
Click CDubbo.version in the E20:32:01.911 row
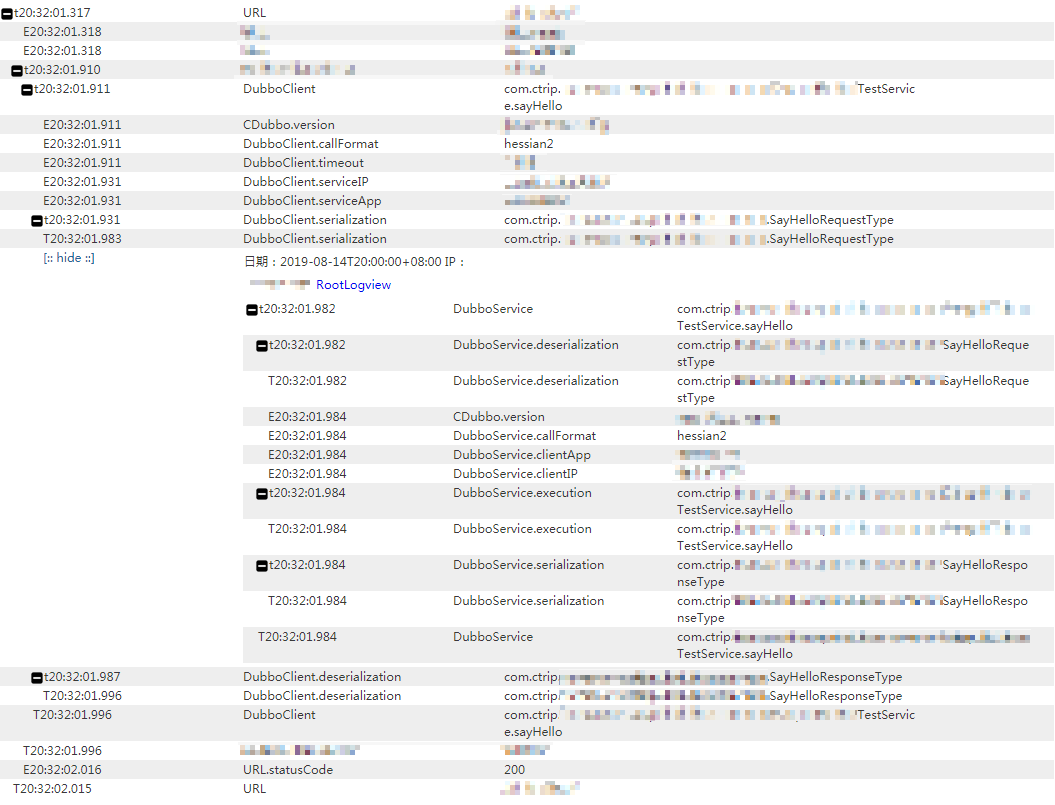click(x=289, y=125)
